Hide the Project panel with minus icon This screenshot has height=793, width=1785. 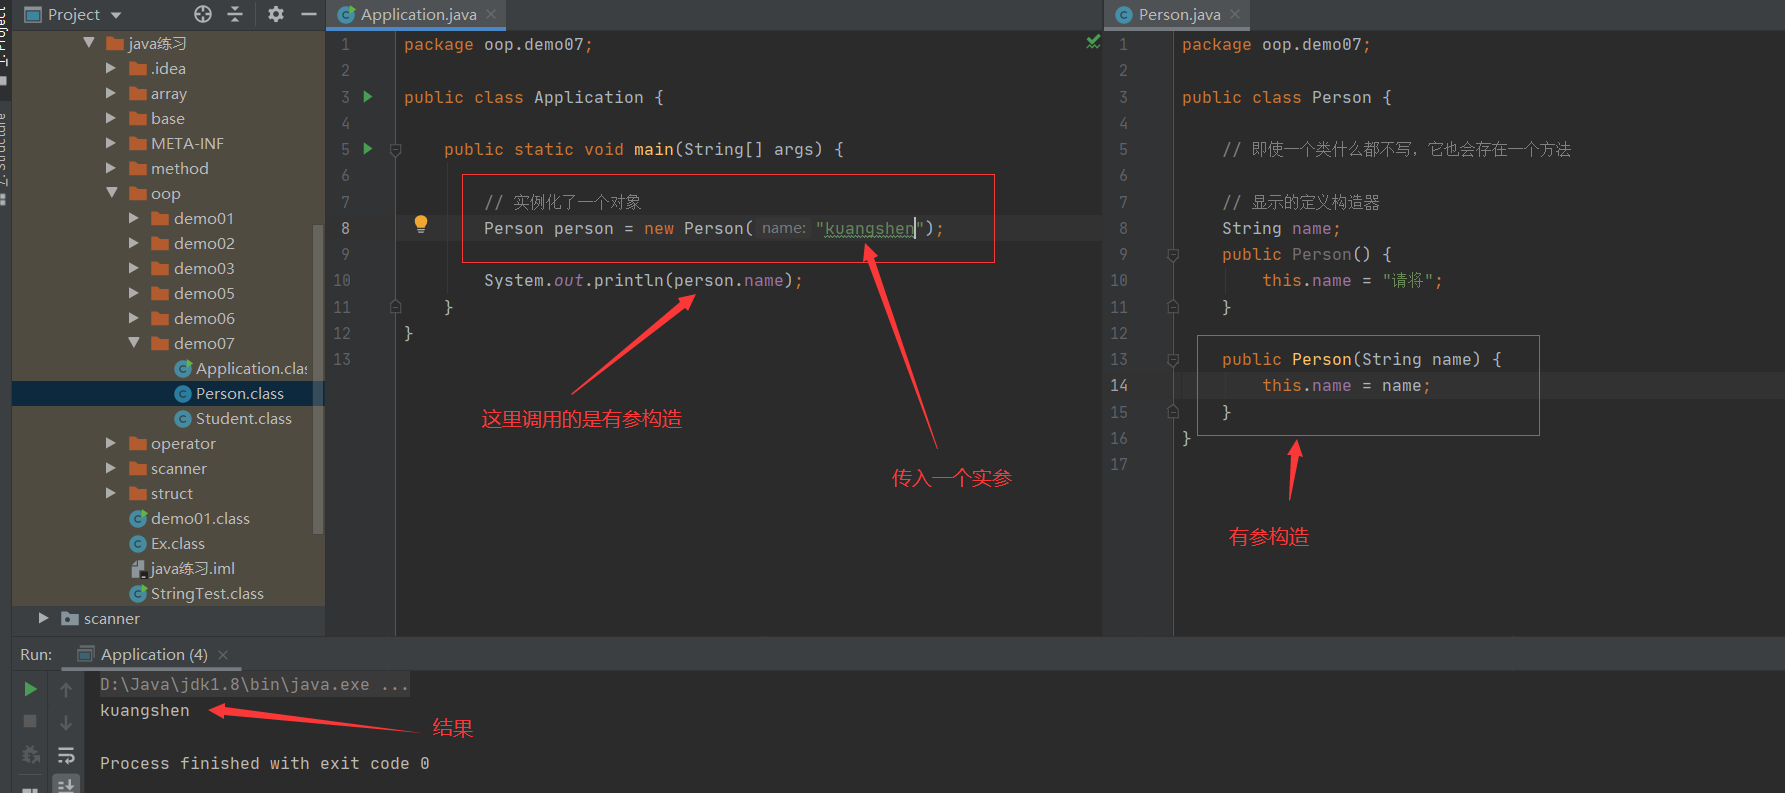click(309, 14)
